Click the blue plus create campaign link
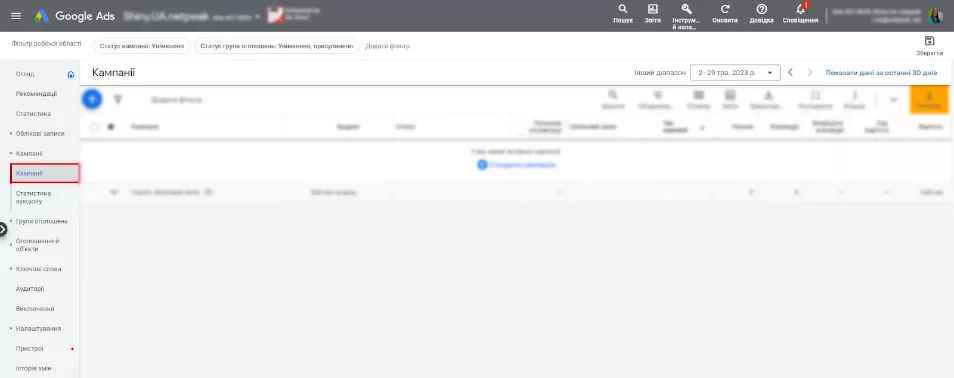This screenshot has width=954, height=378. (x=517, y=165)
